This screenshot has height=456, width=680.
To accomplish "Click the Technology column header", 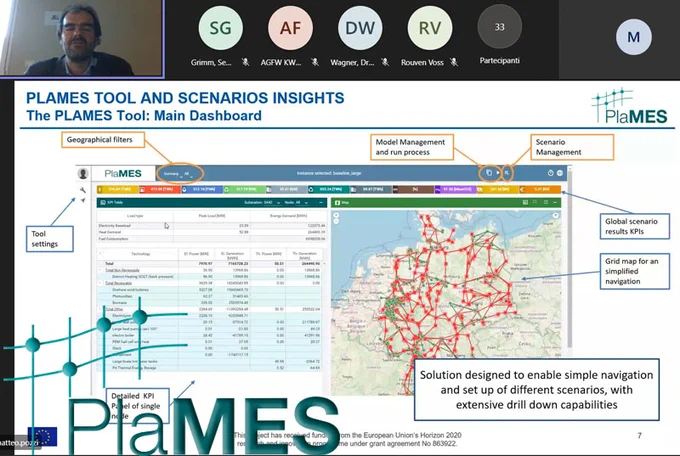I will 141,254.
